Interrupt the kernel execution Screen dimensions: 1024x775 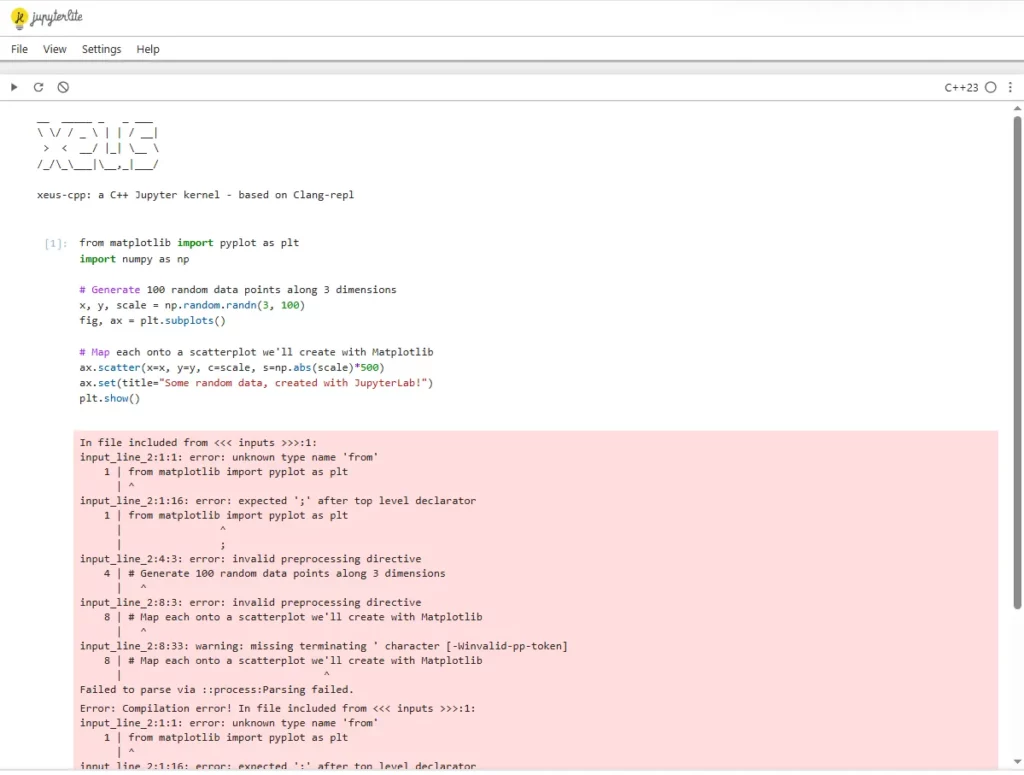(x=63, y=87)
